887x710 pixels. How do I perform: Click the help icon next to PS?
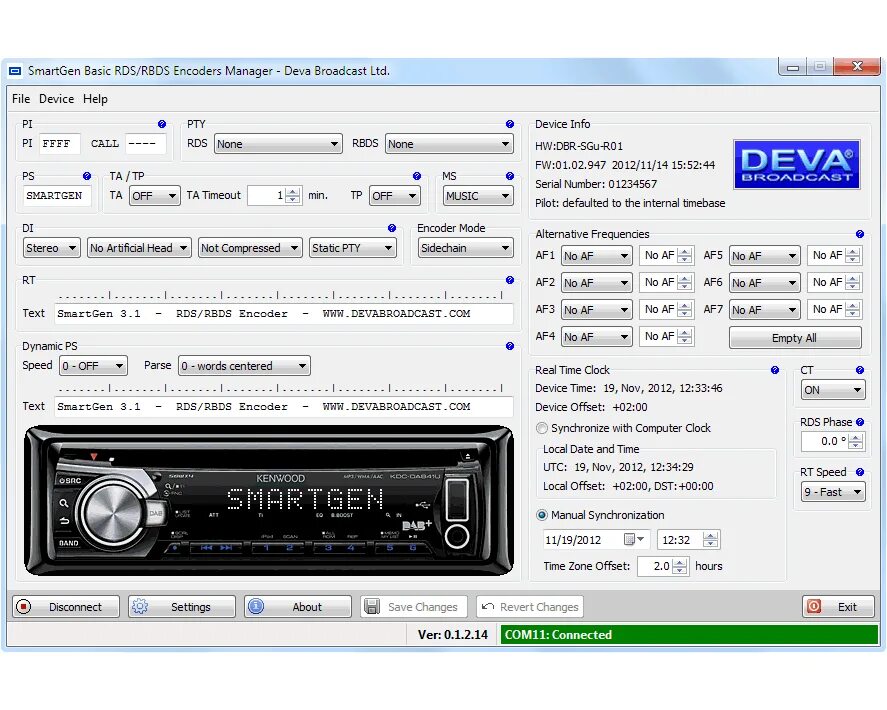87,176
